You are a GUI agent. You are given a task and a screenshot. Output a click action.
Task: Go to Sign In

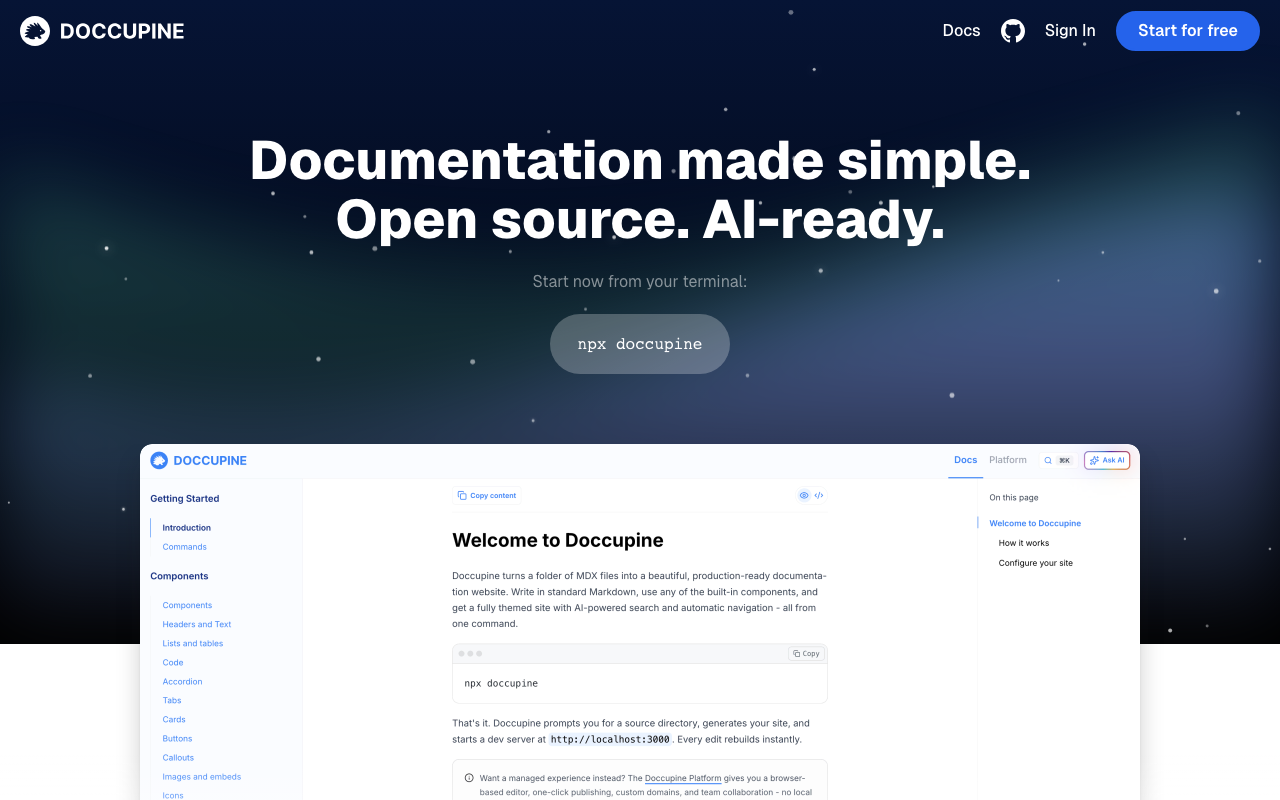1070,31
